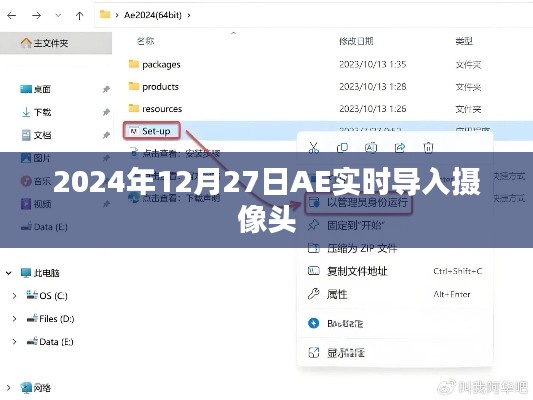Collapse the 此电脑 tree node

tap(8, 273)
